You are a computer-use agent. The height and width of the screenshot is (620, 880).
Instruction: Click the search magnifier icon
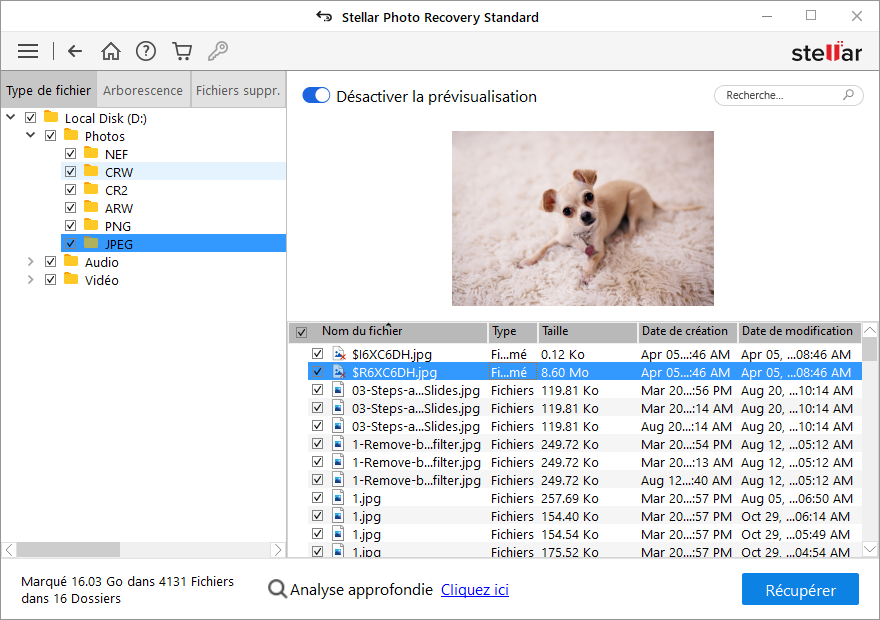click(x=849, y=96)
